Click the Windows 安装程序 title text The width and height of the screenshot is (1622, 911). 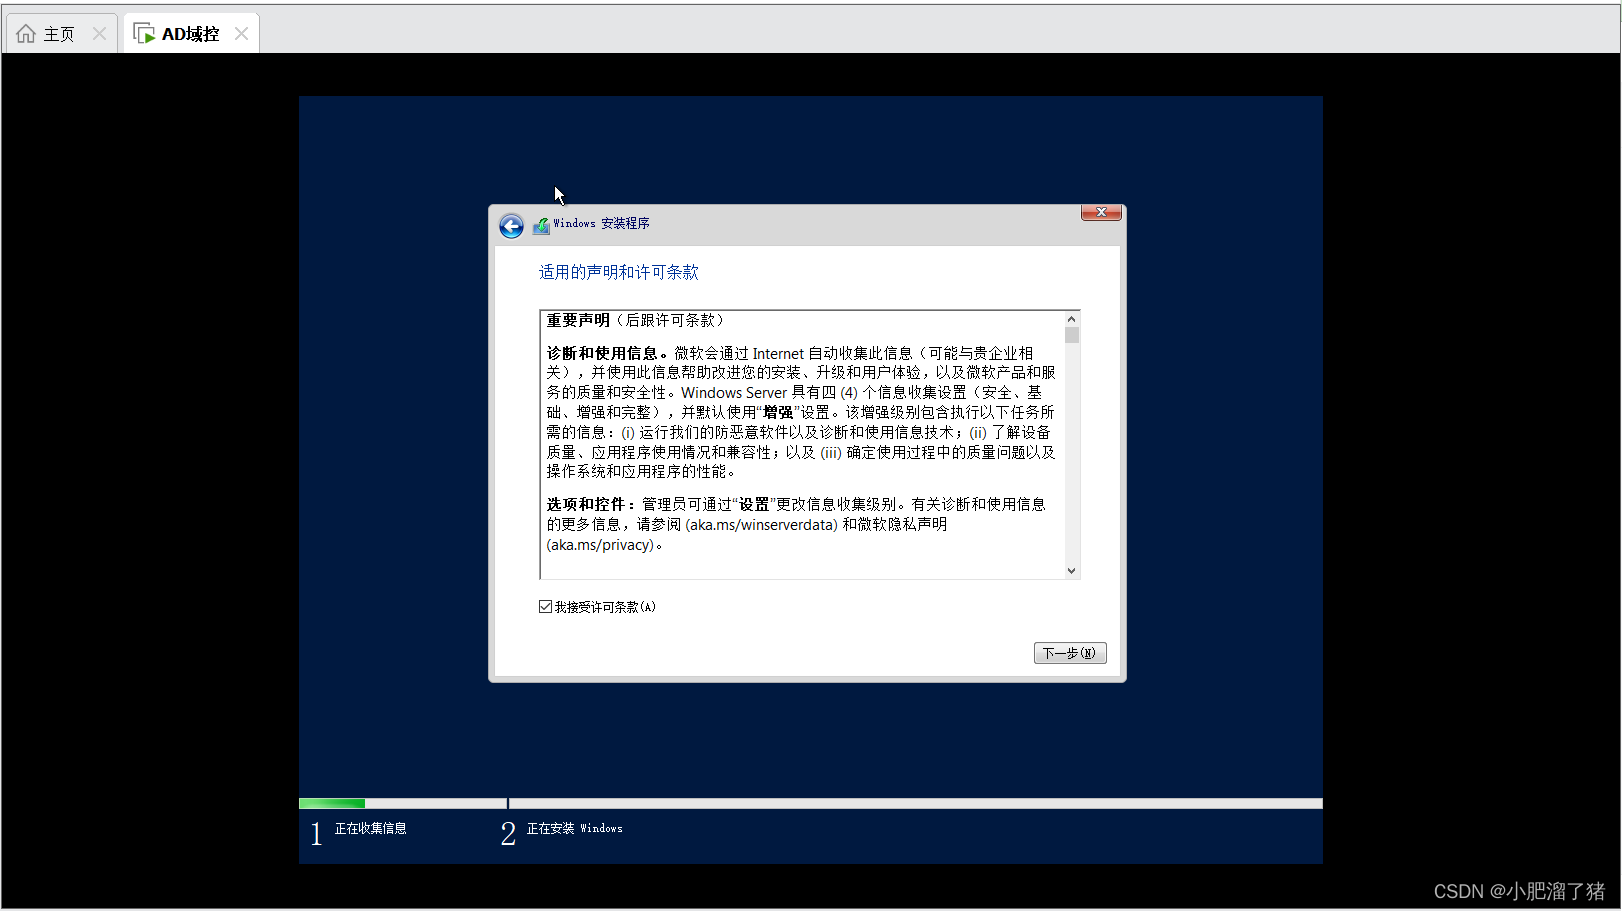click(601, 223)
